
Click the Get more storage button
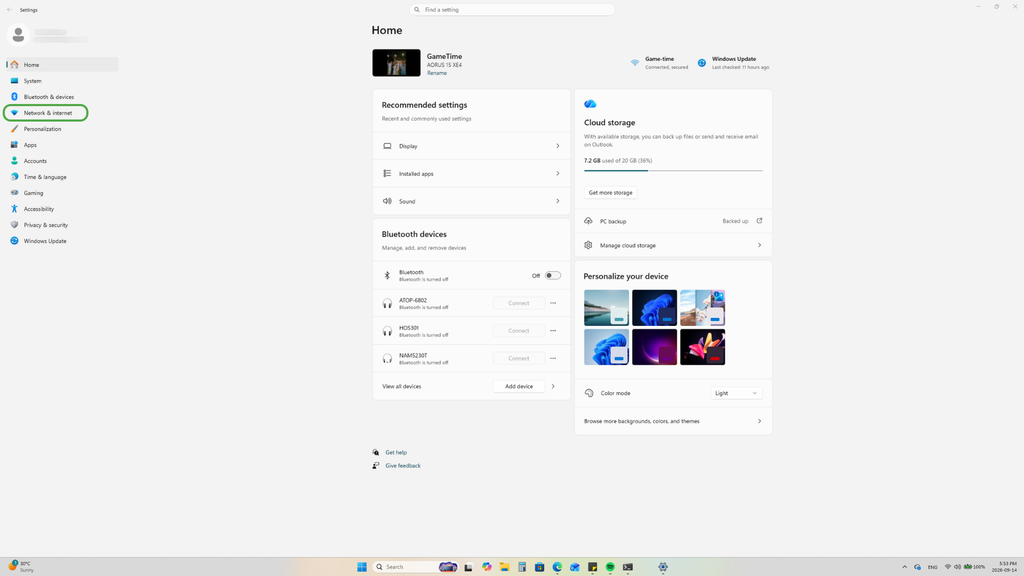(x=611, y=193)
